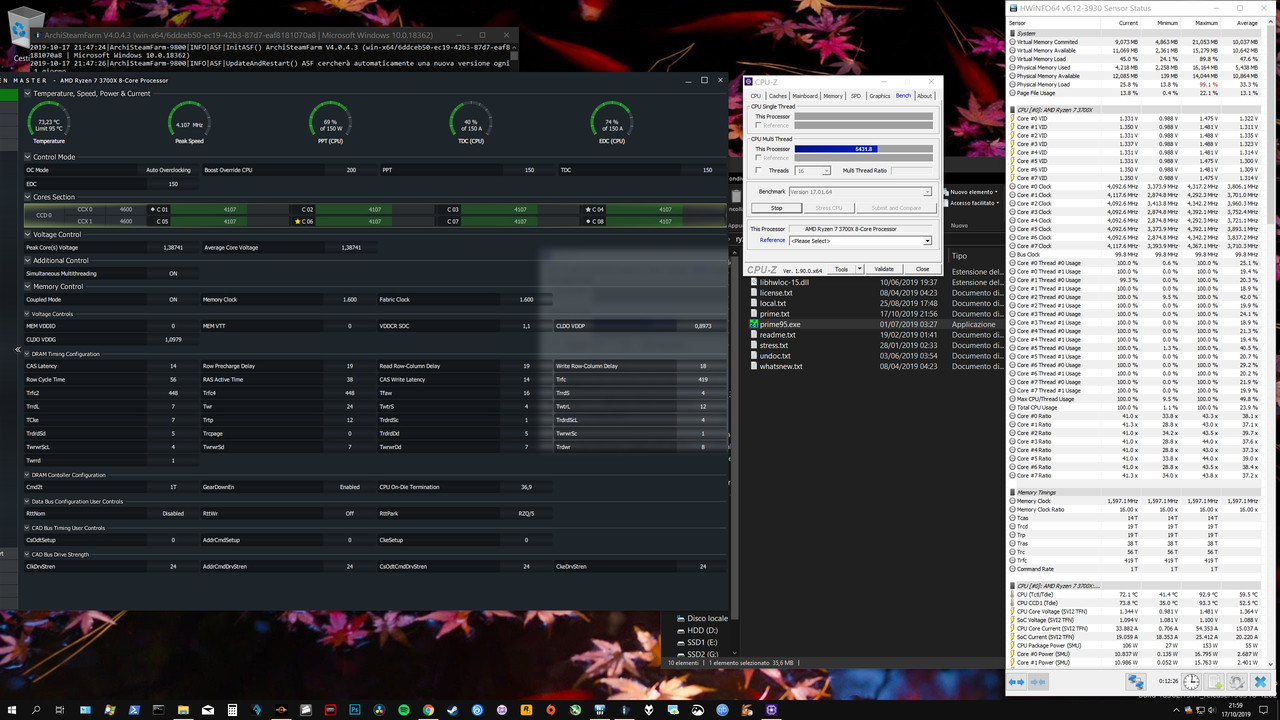Click Validate in the CPU-Z window
Viewport: 1280px width, 720px height.
pos(884,269)
